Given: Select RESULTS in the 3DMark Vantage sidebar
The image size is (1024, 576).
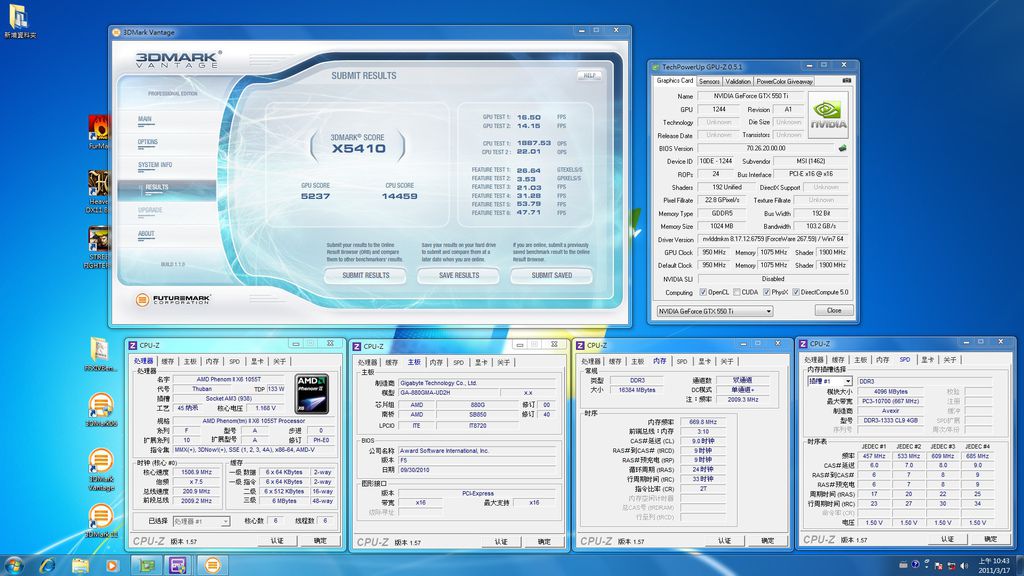Looking at the screenshot, I should (157, 187).
